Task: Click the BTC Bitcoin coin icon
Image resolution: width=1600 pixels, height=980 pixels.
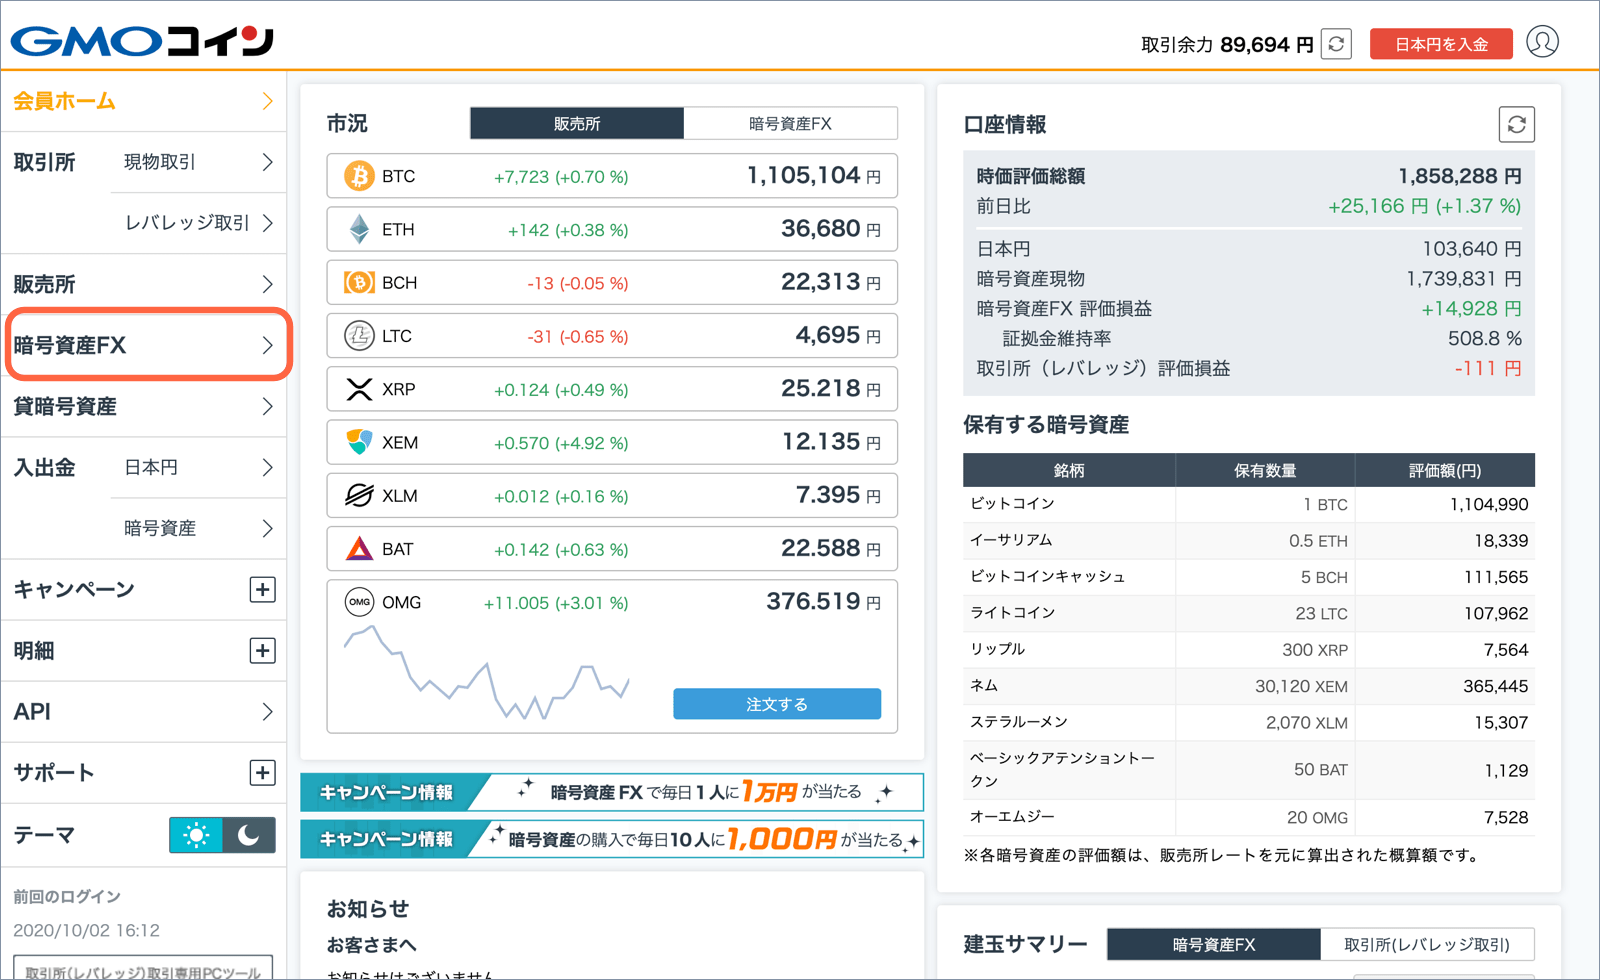Action: [x=359, y=176]
